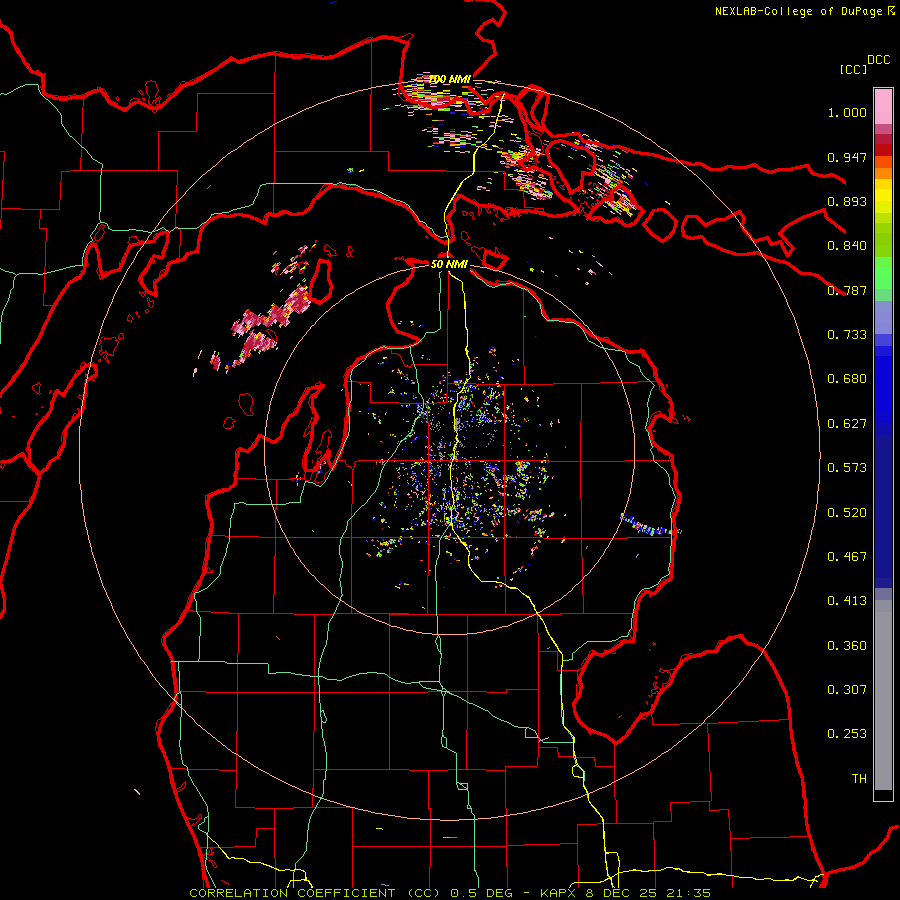Click the 0.467 scale value
This screenshot has width=900, height=900.
(847, 557)
